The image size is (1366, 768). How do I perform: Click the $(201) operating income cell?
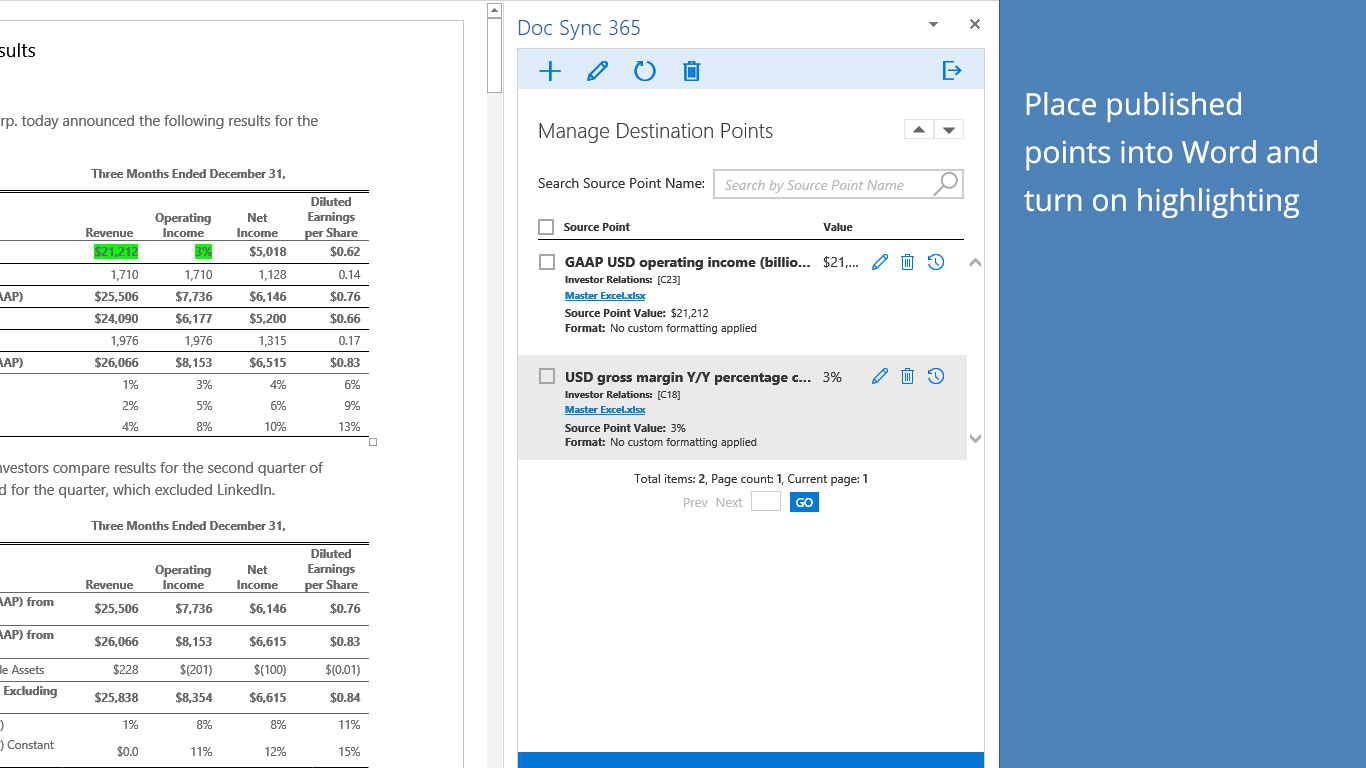pyautogui.click(x=196, y=670)
